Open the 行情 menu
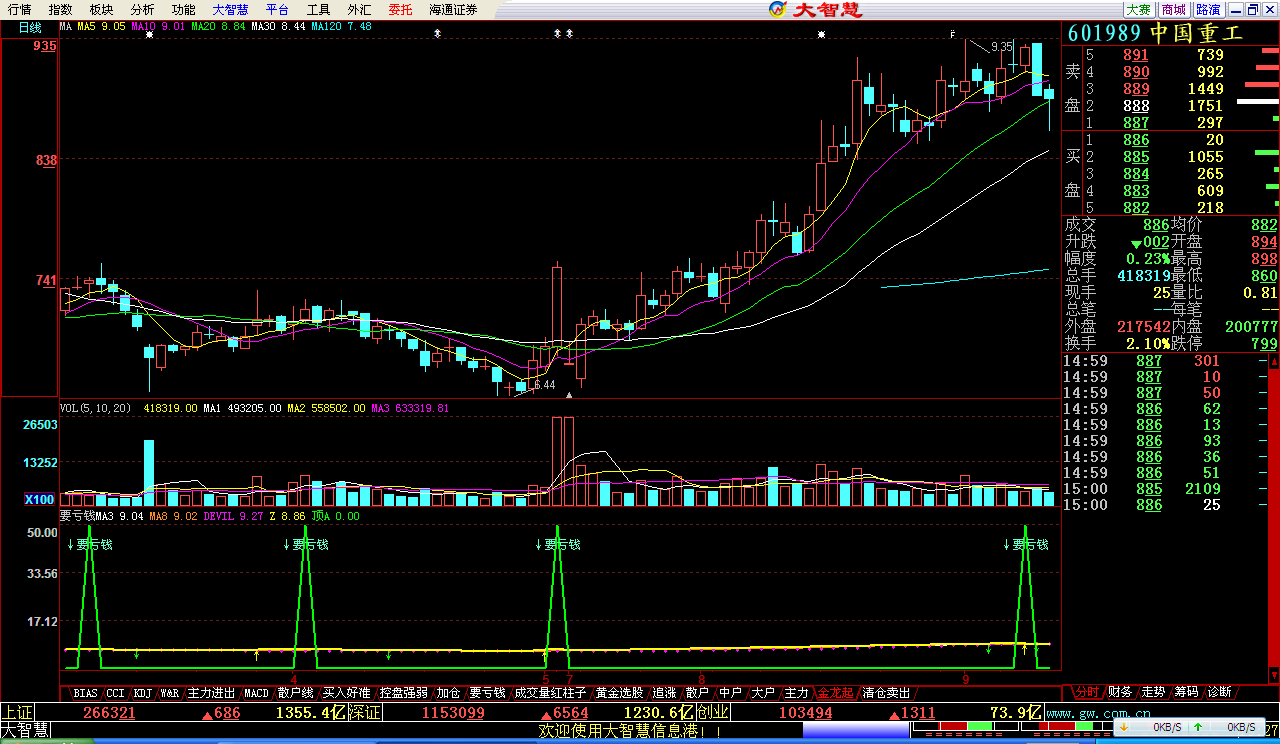Image resolution: width=1280 pixels, height=744 pixels. [x=20, y=10]
